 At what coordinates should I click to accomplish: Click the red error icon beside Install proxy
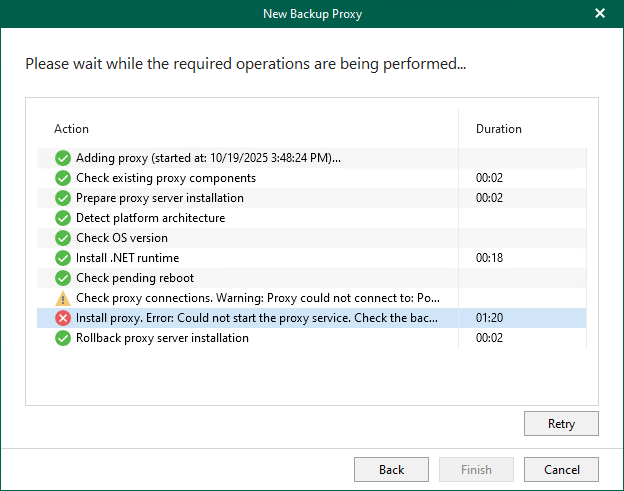click(63, 318)
